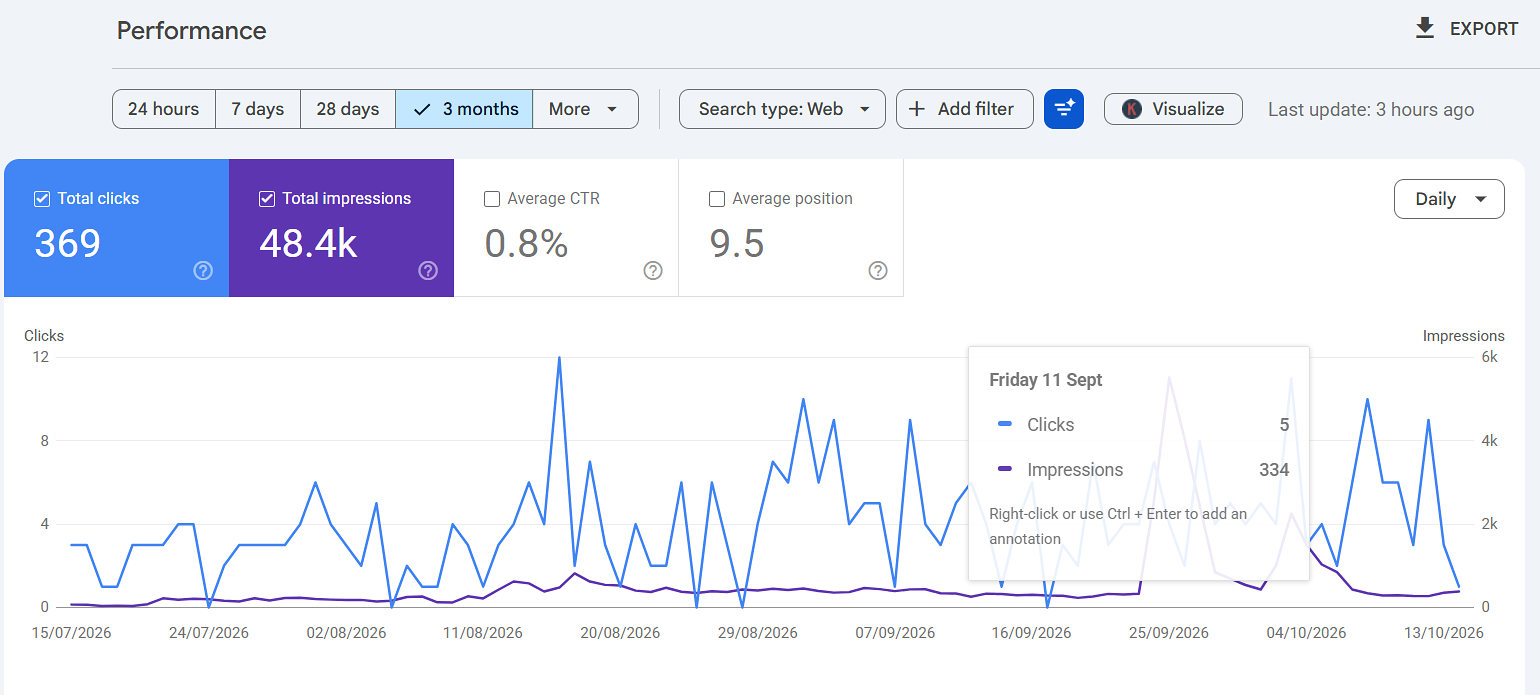The image size is (1540, 695).
Task: Click the EXPORT button
Action: (x=1467, y=29)
